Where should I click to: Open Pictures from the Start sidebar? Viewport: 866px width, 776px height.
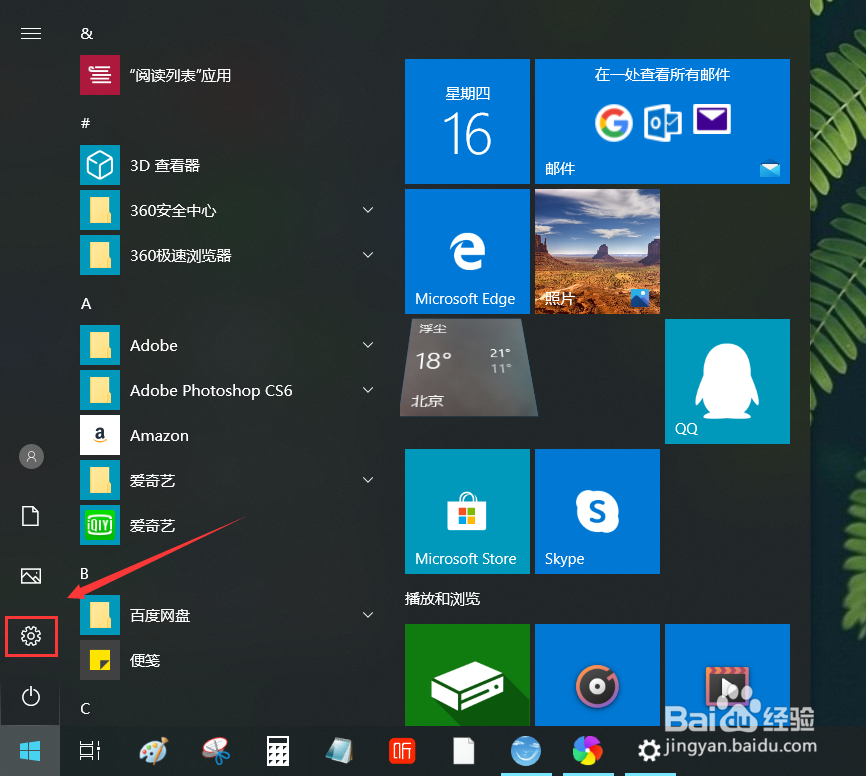pyautogui.click(x=31, y=576)
